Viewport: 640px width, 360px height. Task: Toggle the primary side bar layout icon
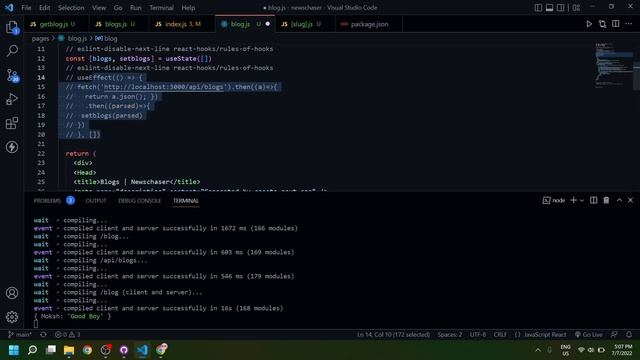pos(538,7)
